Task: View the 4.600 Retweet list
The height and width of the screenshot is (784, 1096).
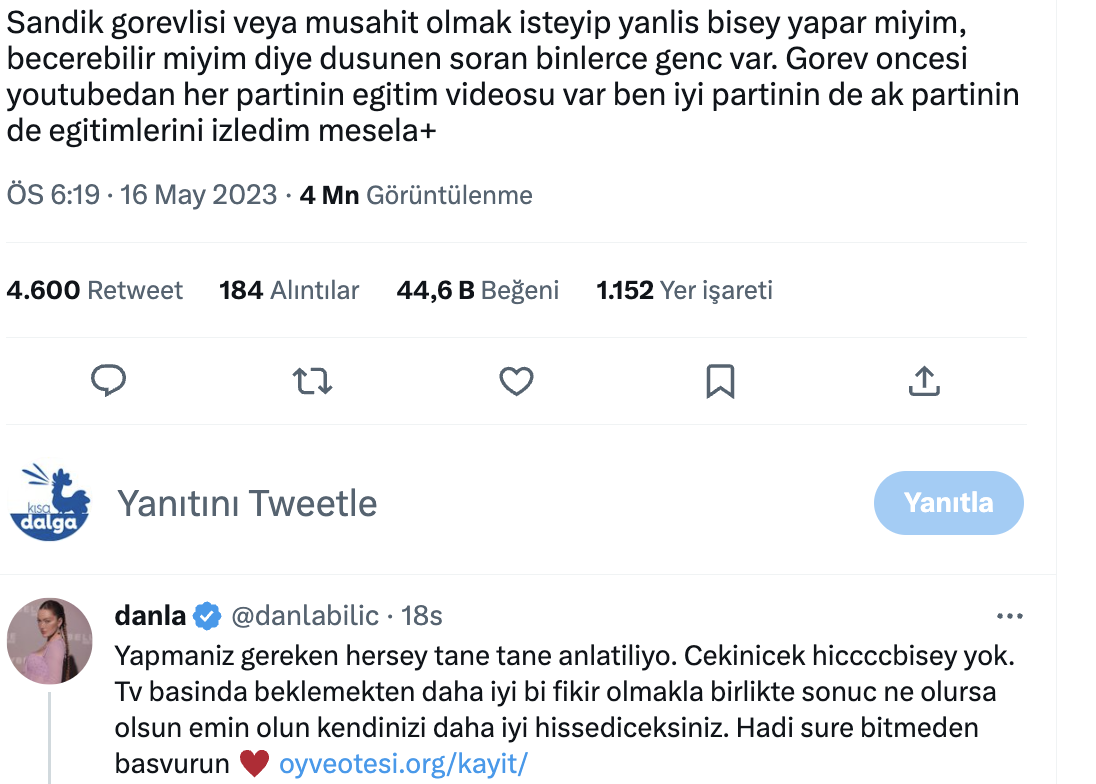Action: tap(95, 291)
